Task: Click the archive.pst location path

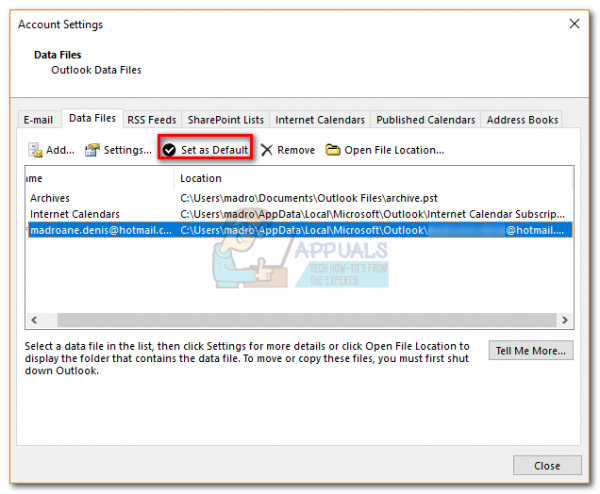Action: point(308,198)
